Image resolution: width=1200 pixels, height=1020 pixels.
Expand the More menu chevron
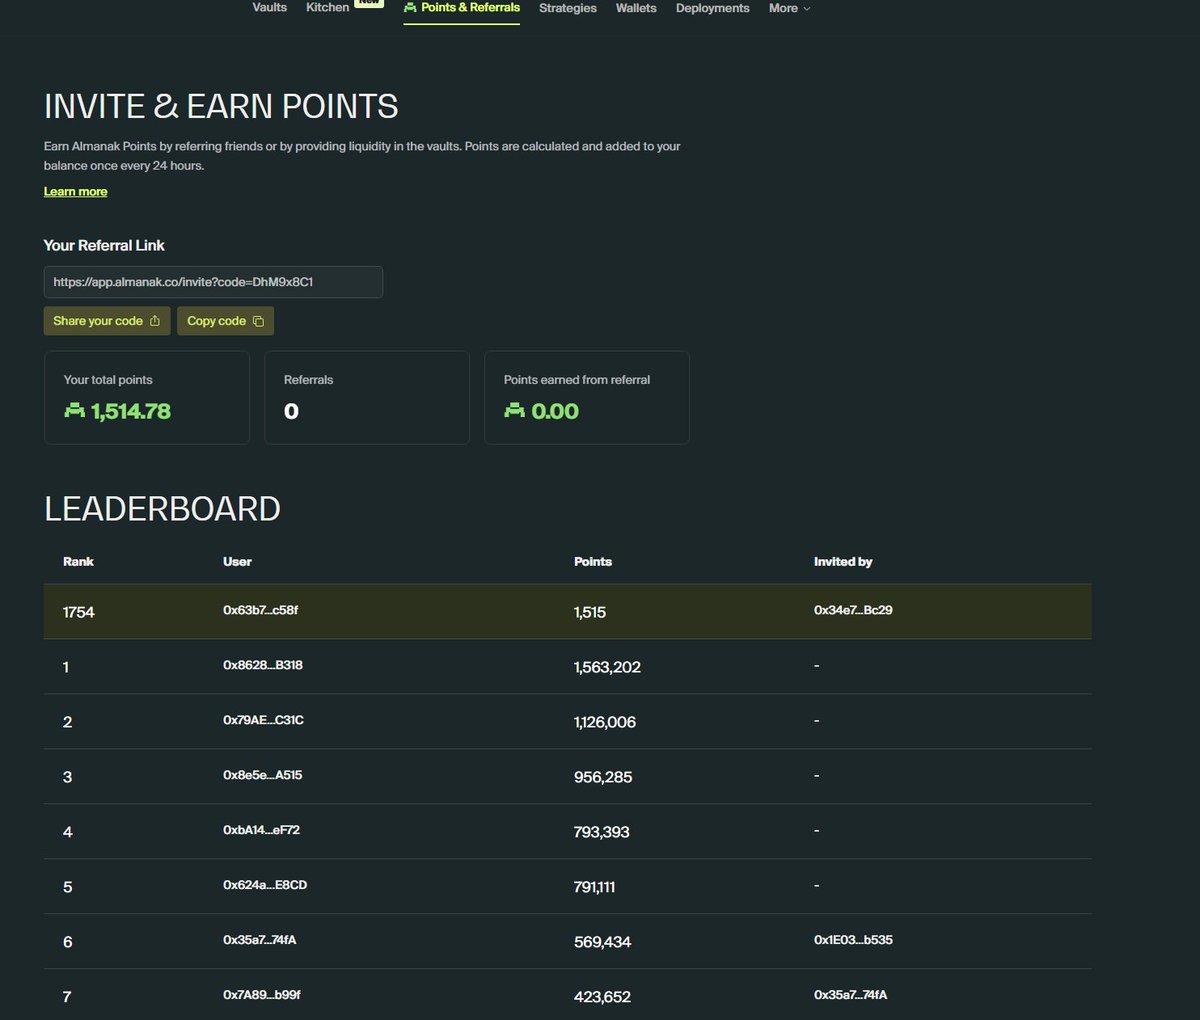pyautogui.click(x=807, y=9)
